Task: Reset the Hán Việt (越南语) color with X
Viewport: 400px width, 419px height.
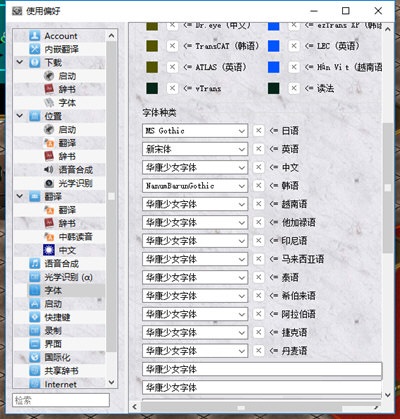Action: pos(294,67)
